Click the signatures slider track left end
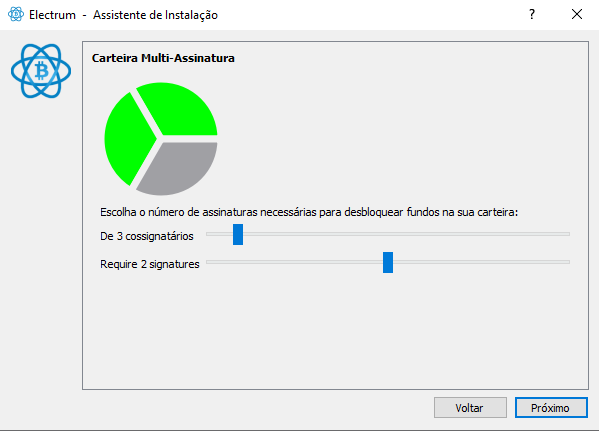 point(211,262)
